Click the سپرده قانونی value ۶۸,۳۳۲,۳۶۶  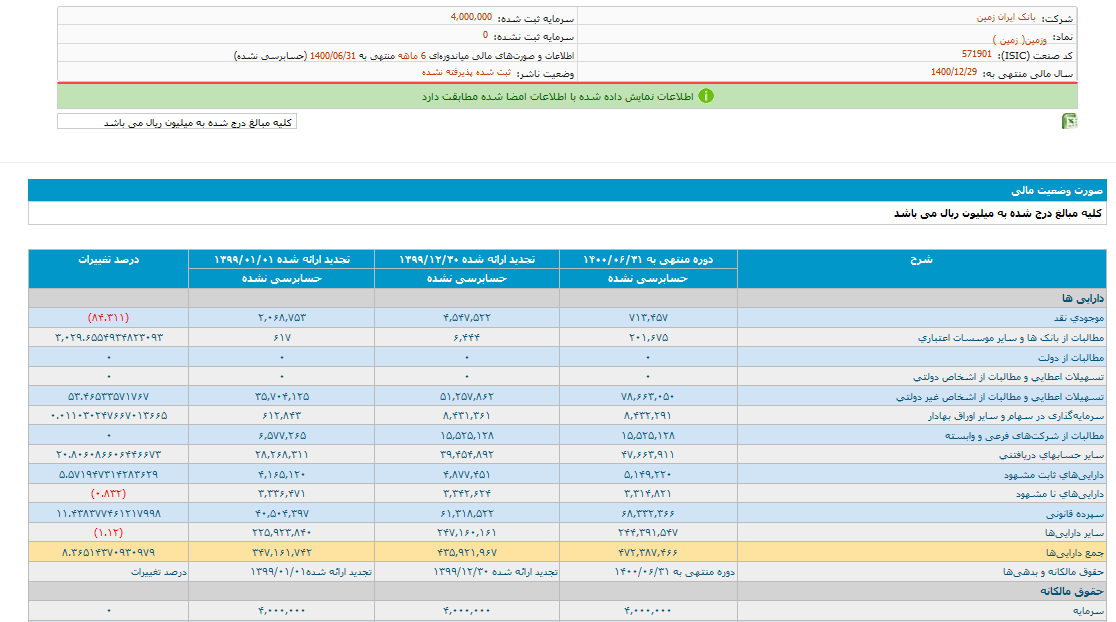click(648, 513)
